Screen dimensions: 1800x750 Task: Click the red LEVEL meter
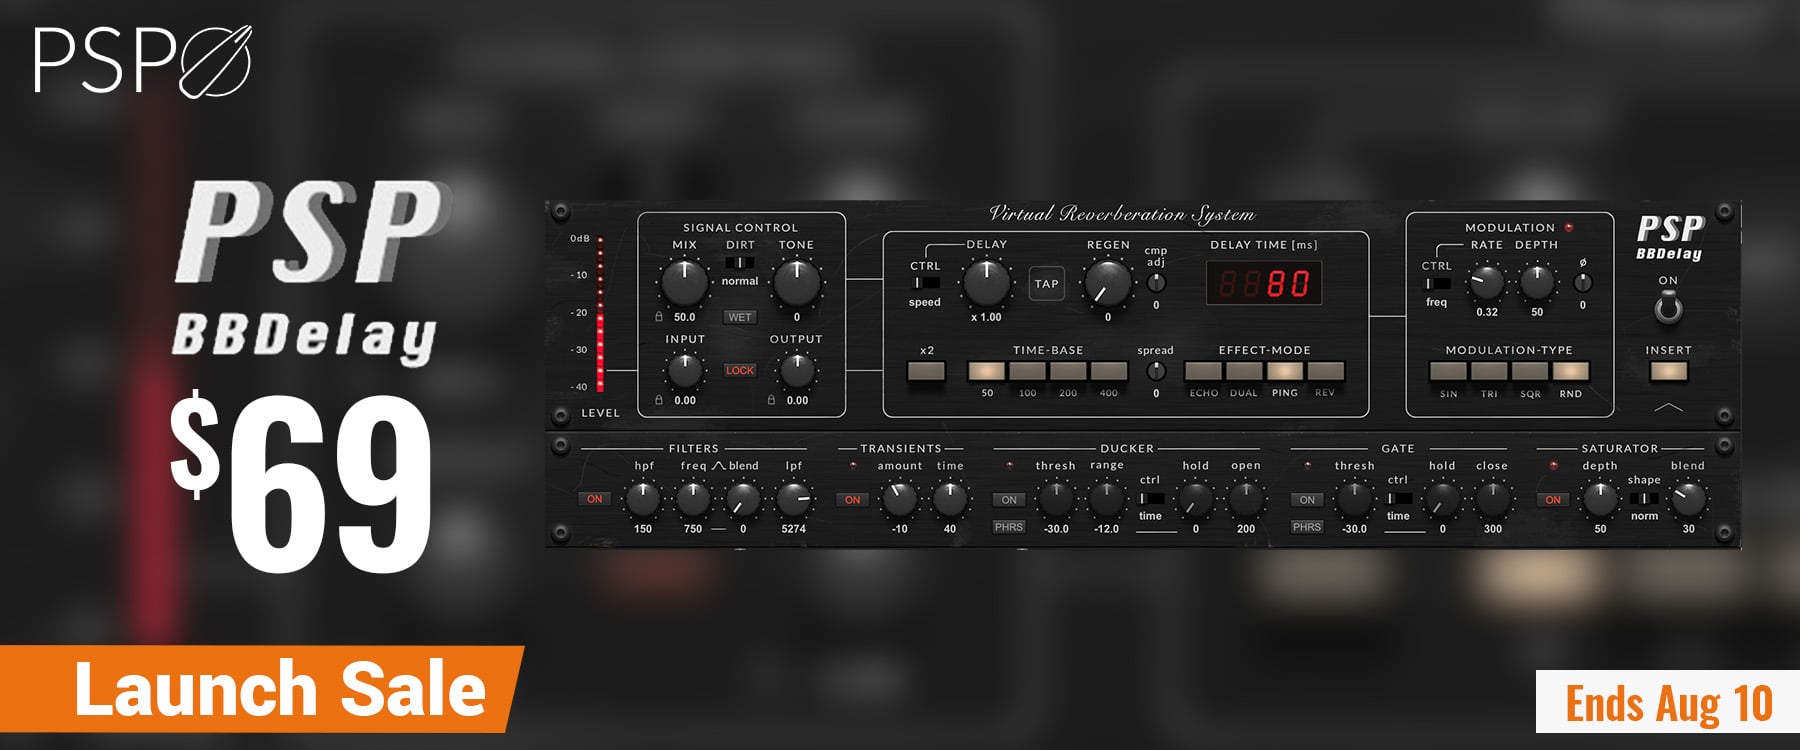[x=600, y=314]
